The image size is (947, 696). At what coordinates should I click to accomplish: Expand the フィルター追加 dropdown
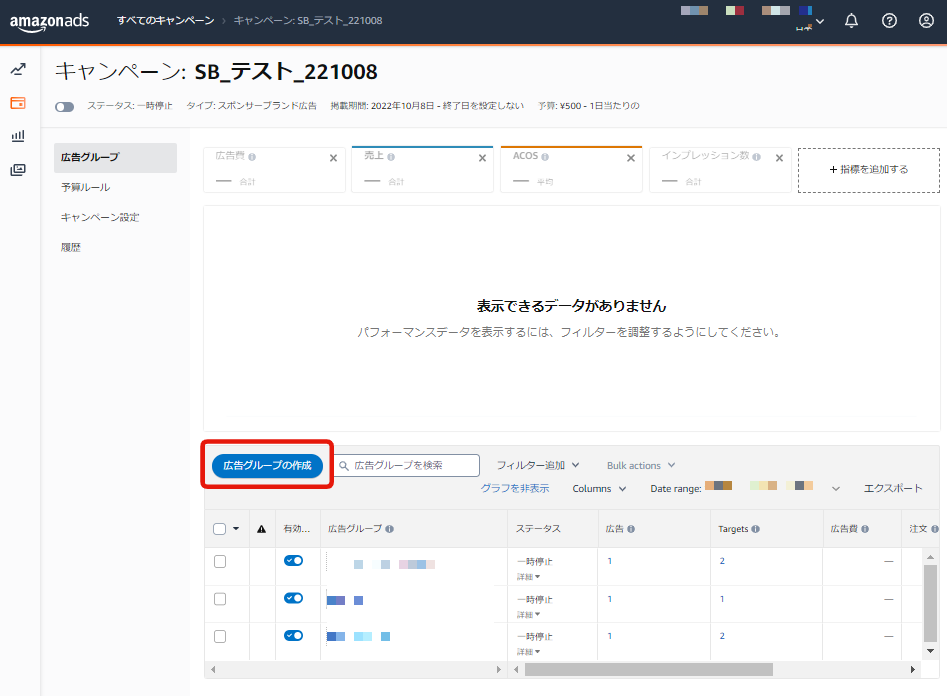click(538, 465)
